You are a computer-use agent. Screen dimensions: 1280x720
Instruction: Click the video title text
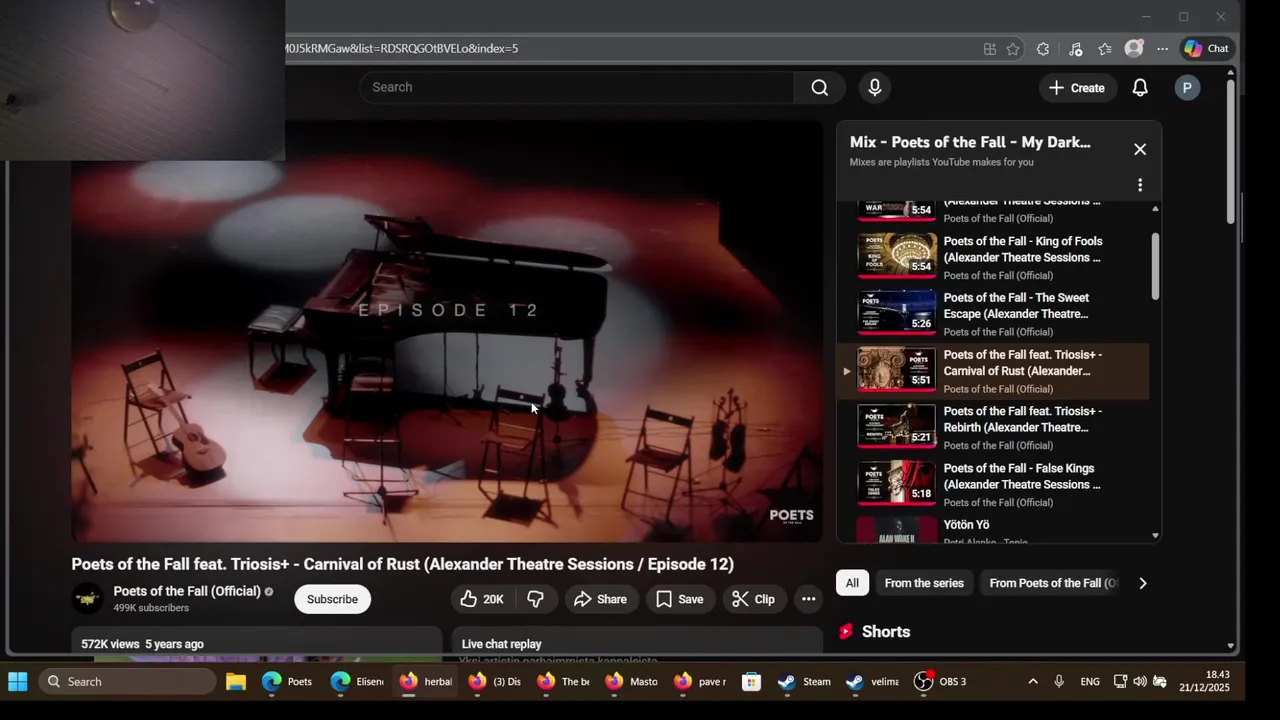[x=402, y=564]
